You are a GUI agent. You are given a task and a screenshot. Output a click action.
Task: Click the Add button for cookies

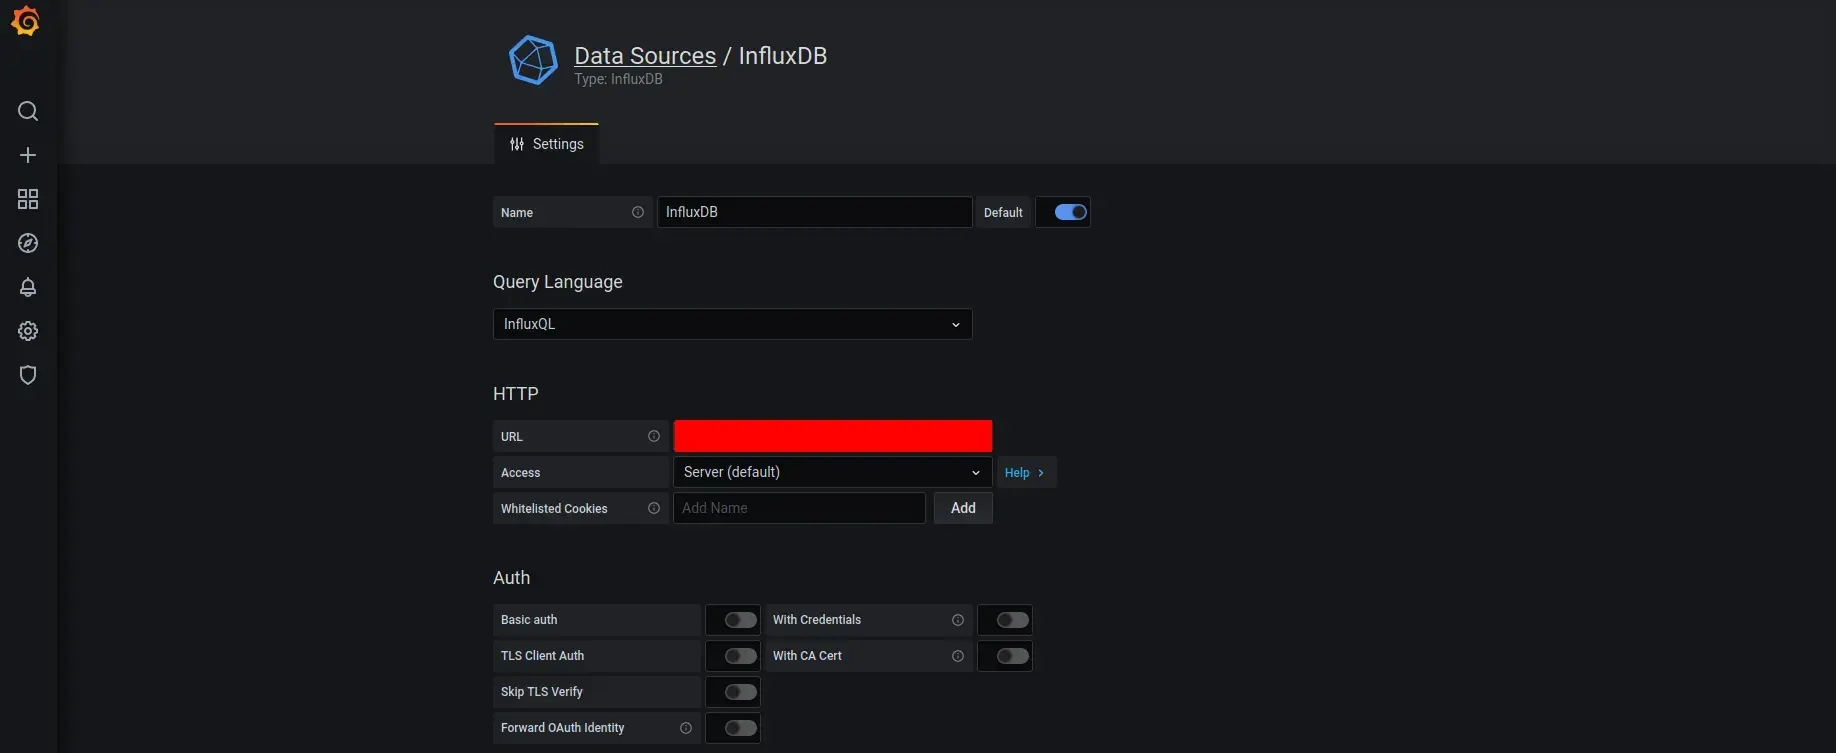[963, 508]
